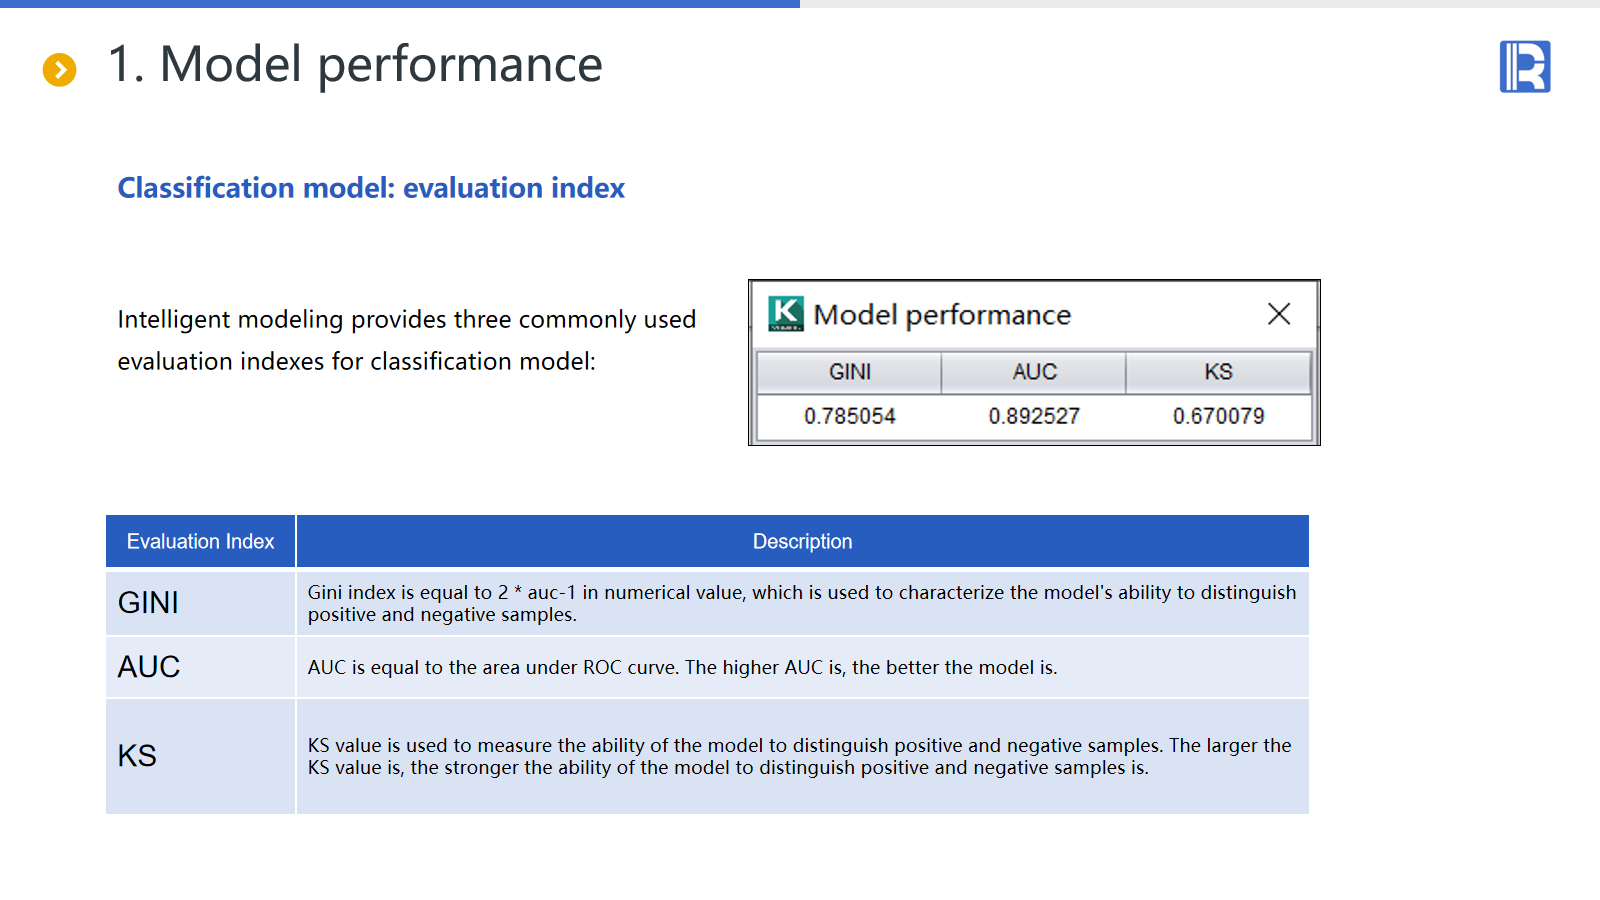Select the GINI row label cell
The image size is (1600, 900).
coord(200,603)
